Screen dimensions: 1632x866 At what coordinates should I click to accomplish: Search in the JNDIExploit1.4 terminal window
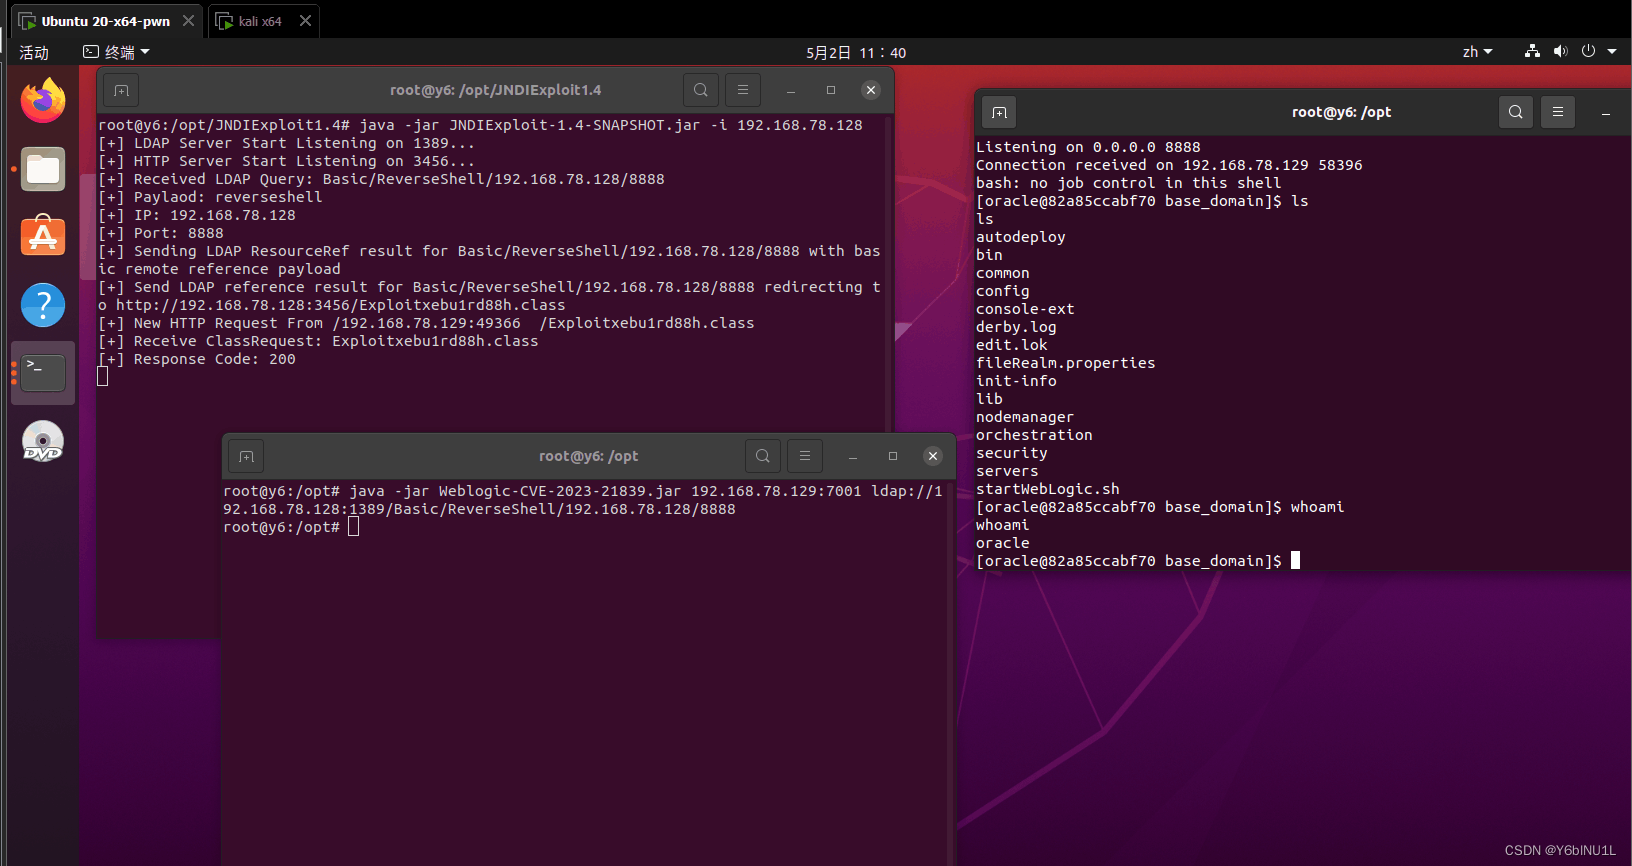coord(701,90)
